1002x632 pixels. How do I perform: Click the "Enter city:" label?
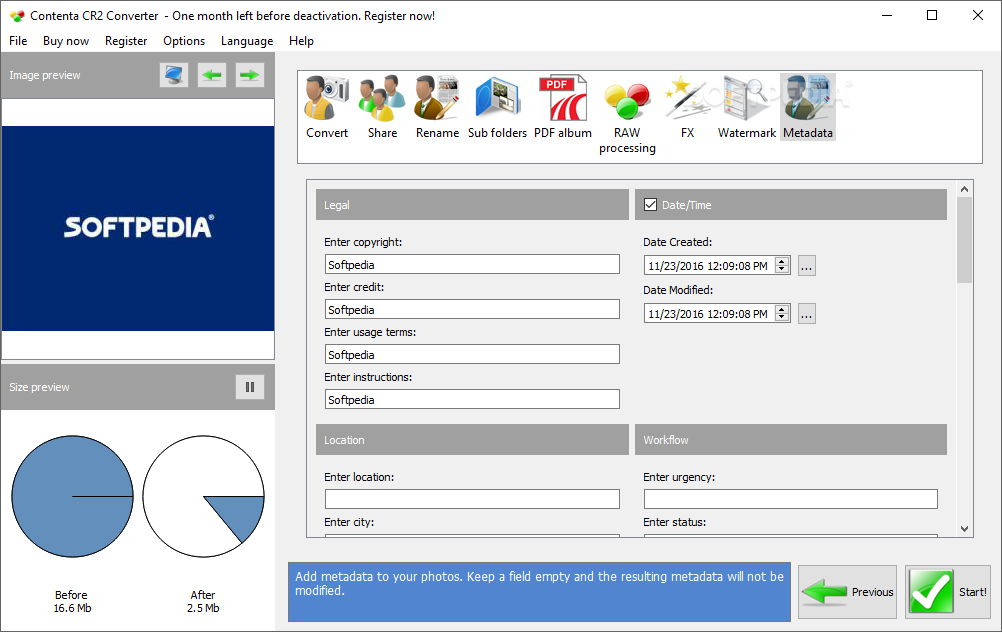pyautogui.click(x=349, y=522)
